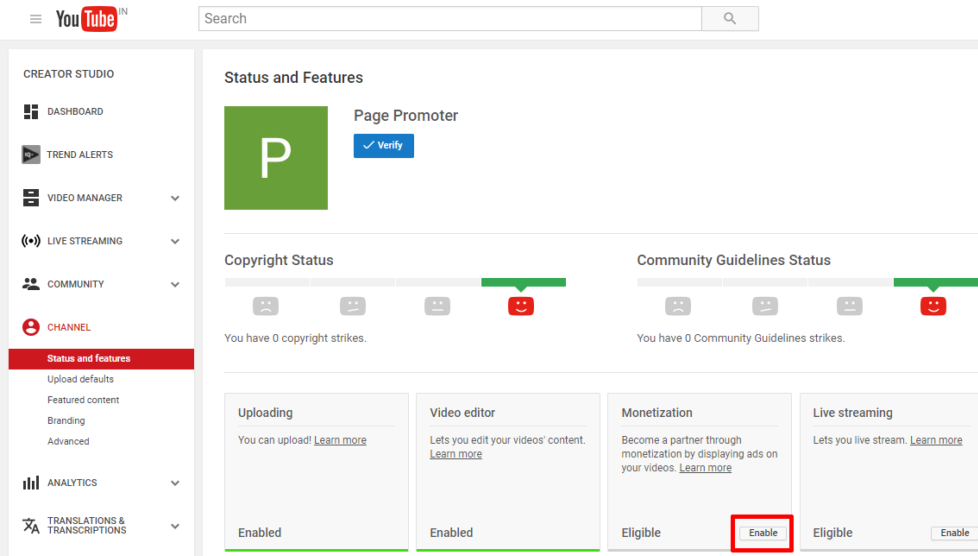Select the Channel section label
This screenshot has width=978, height=556.
click(69, 327)
